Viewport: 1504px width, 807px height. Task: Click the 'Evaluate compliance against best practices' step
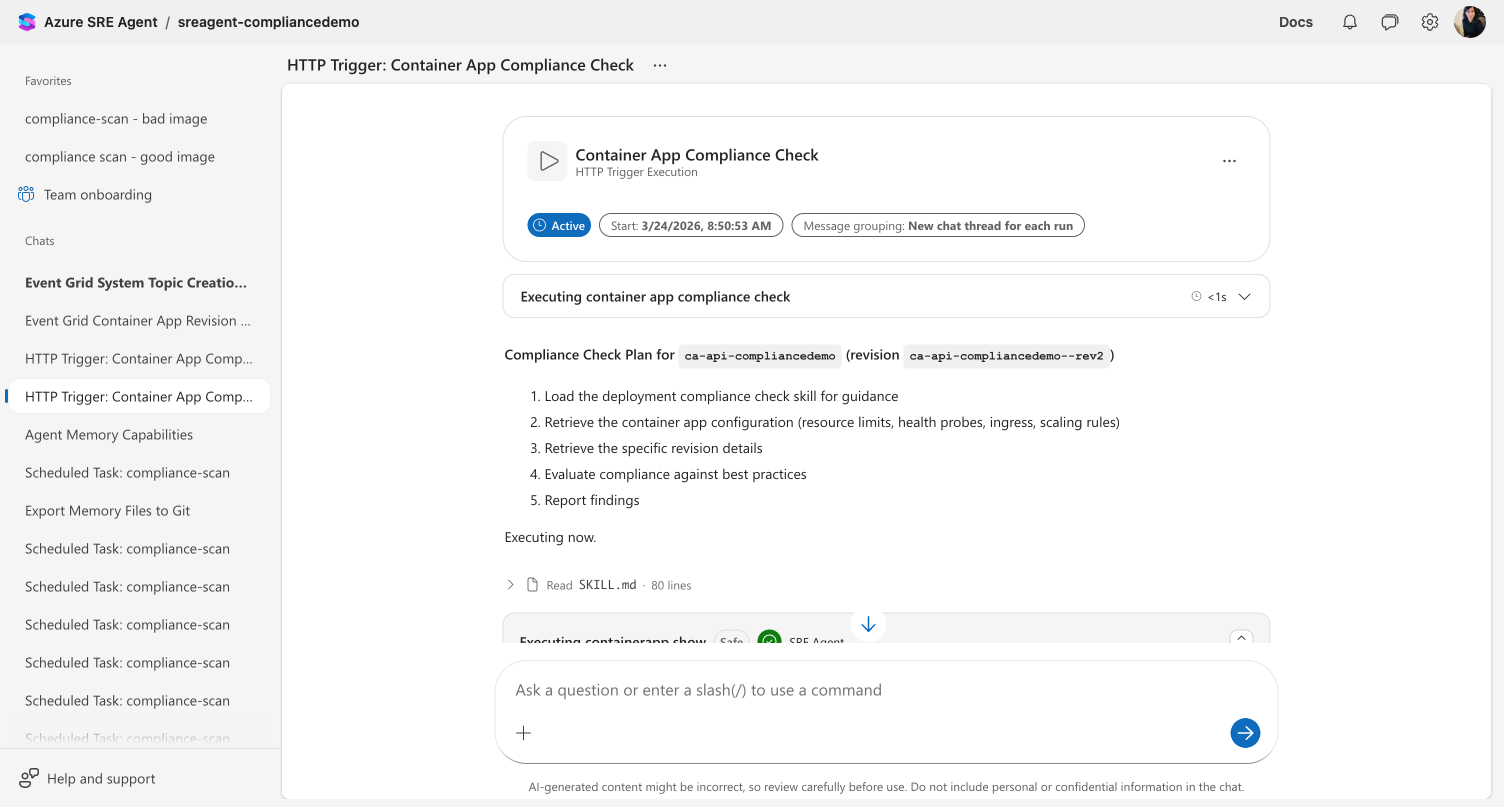pos(675,474)
